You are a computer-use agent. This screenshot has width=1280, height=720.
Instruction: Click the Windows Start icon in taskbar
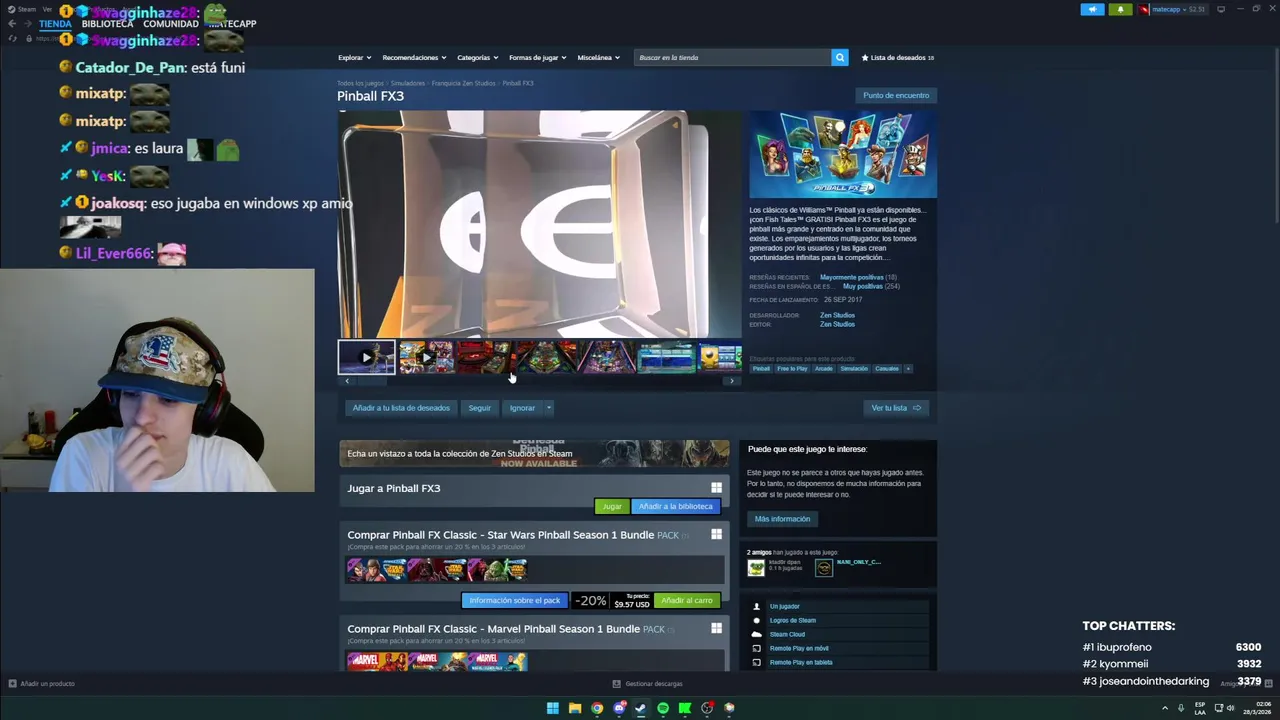click(x=553, y=708)
